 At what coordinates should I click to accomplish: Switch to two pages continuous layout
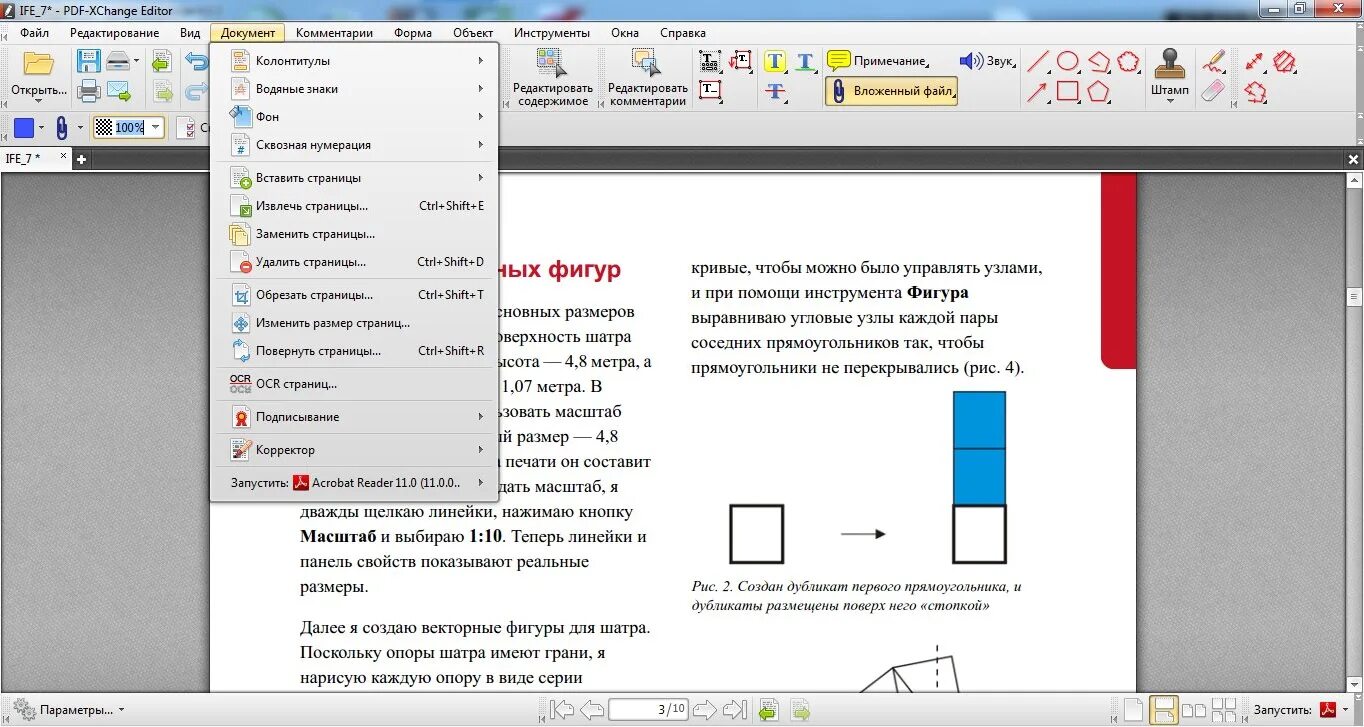click(1223, 711)
